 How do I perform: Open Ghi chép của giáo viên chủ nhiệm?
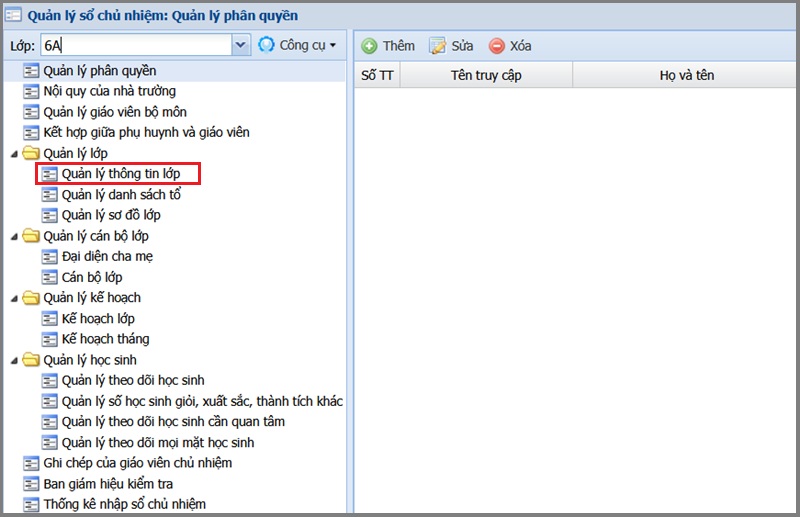click(138, 463)
